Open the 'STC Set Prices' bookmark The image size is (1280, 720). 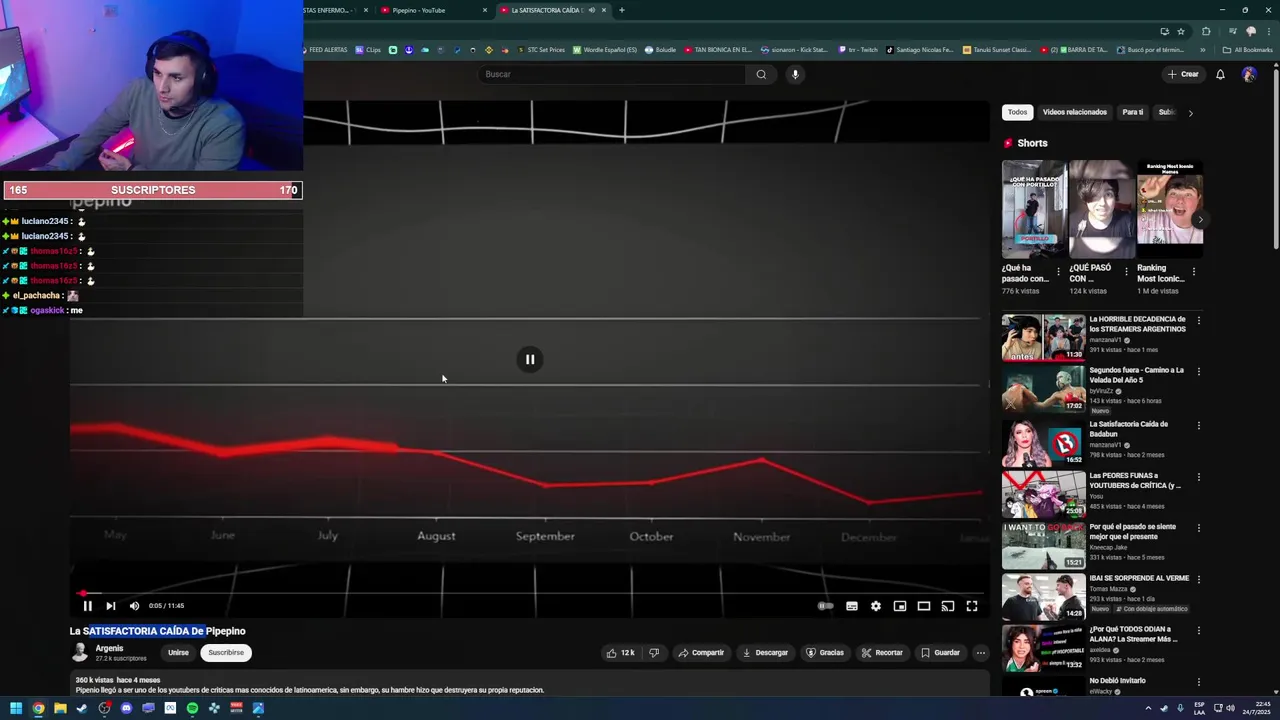click(541, 50)
